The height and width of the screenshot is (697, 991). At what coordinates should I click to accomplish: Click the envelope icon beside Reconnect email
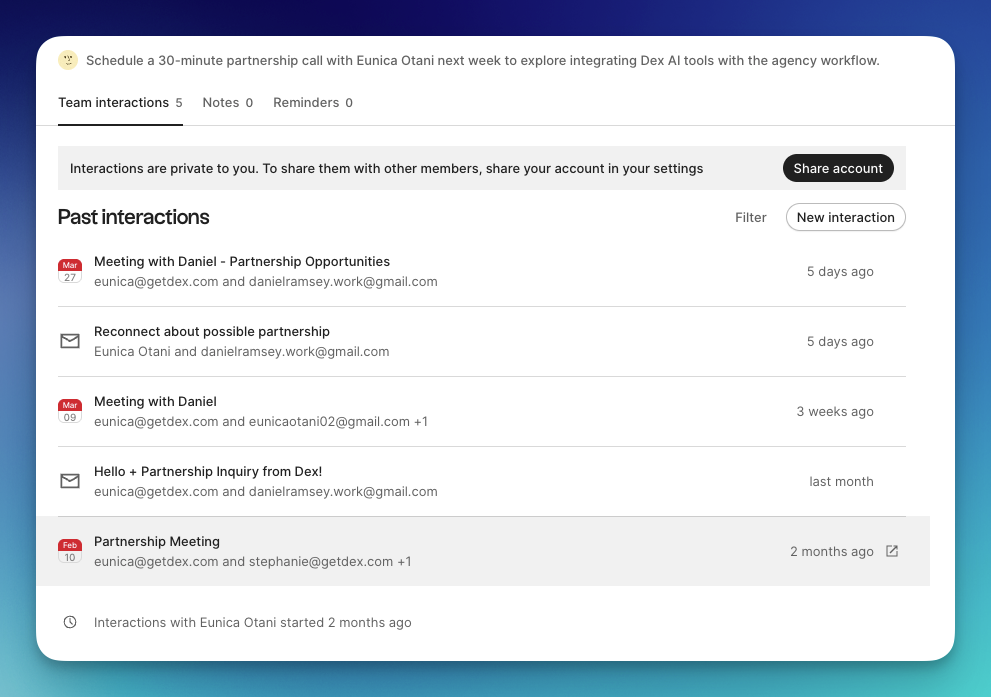coord(70,341)
